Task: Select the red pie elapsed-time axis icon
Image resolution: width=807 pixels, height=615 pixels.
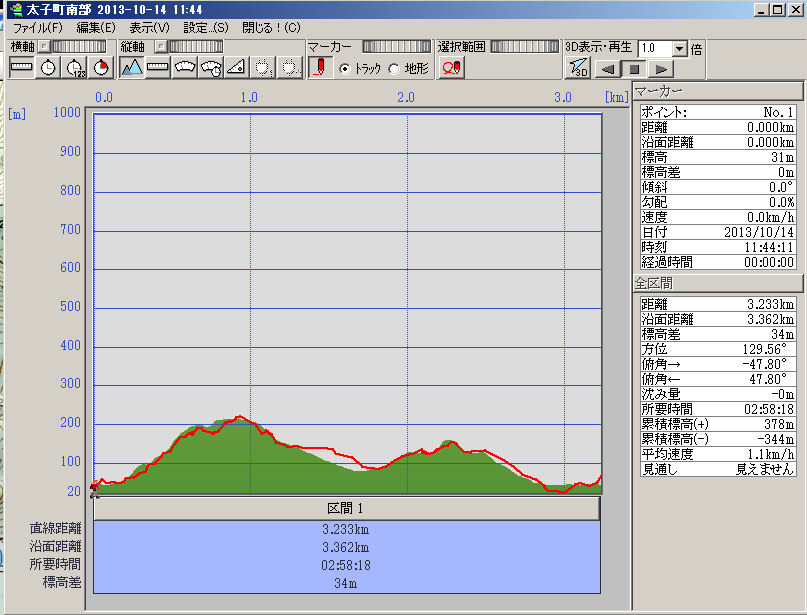Action: (101, 68)
